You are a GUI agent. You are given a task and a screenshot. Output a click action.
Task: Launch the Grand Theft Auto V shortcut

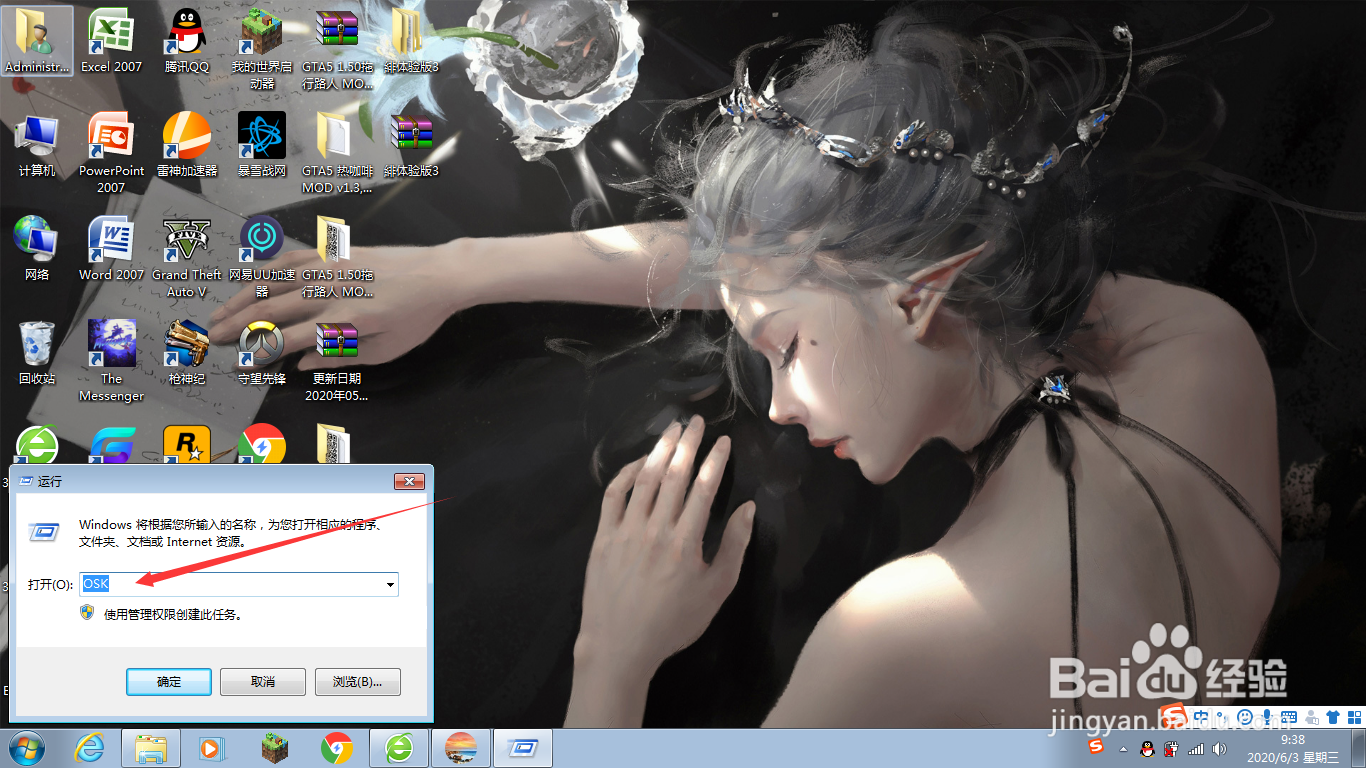point(187,258)
